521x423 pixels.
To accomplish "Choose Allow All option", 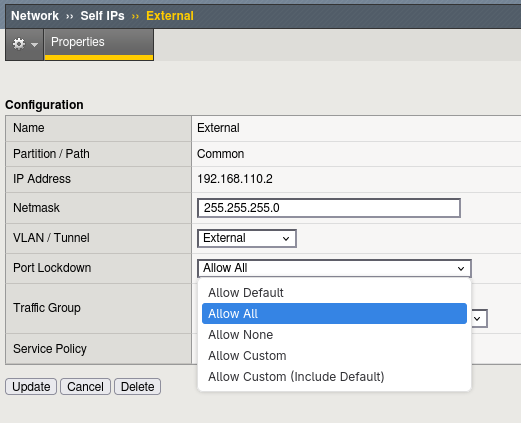I will [334, 313].
